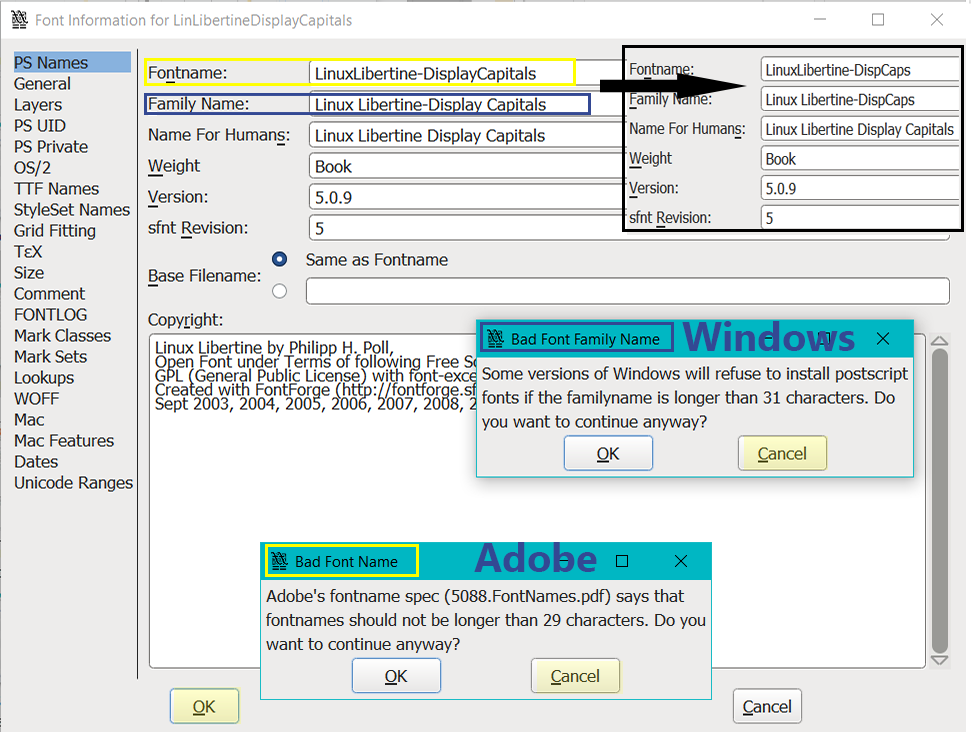Open the General section
The width and height of the screenshot is (971, 732).
(42, 84)
